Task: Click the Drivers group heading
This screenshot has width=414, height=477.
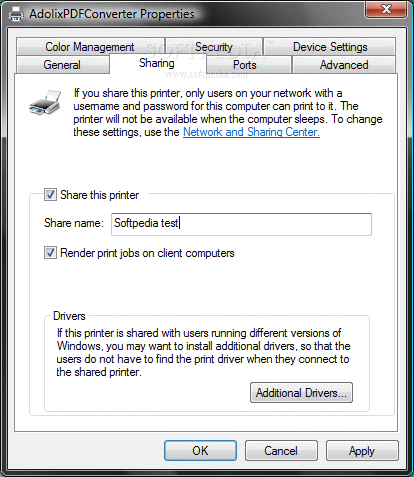Action: [x=69, y=316]
